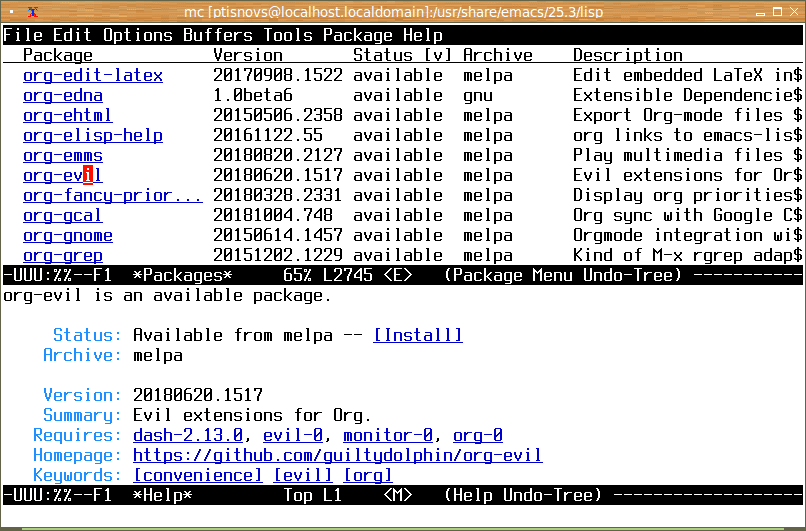The width and height of the screenshot is (806, 531).
Task: Click the org-edna package link
Action: click(x=63, y=95)
